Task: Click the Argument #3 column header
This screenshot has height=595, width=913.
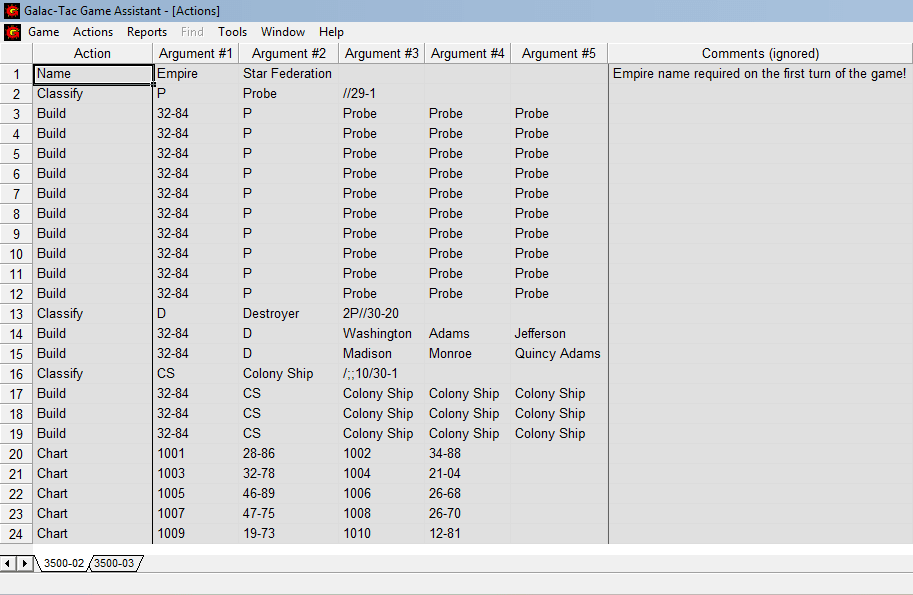Action: (381, 53)
